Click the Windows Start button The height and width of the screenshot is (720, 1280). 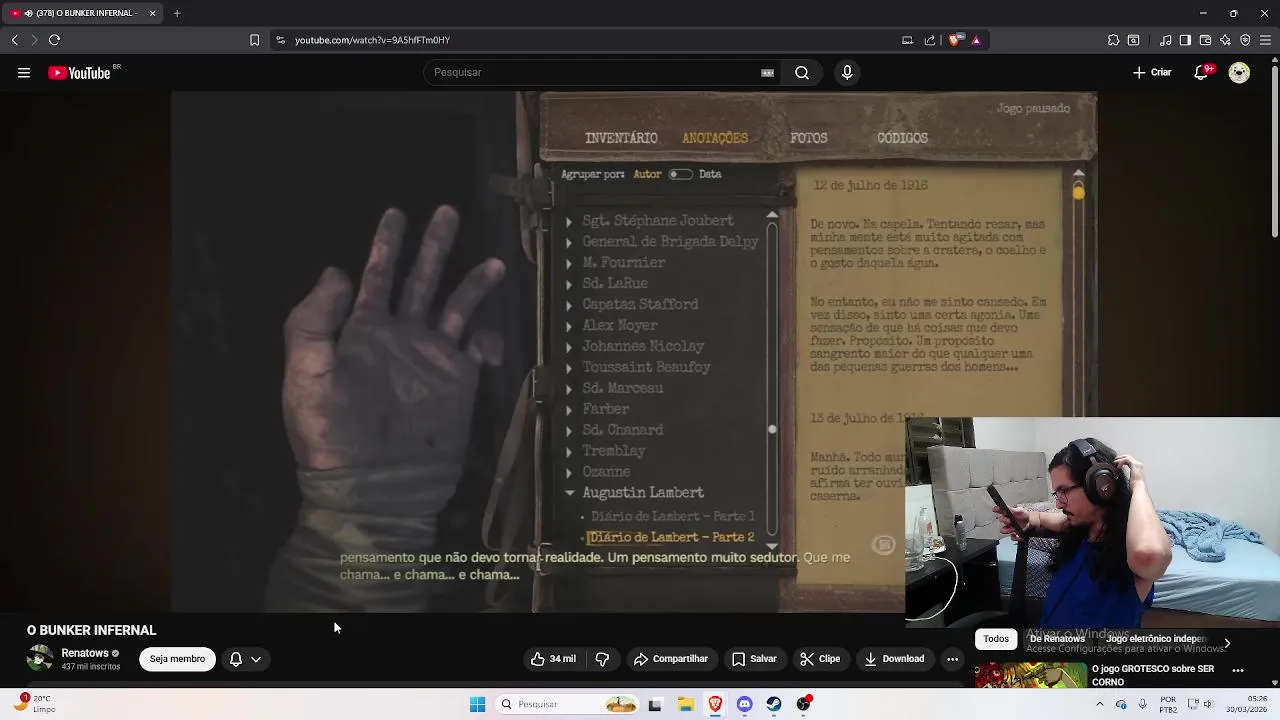point(477,704)
